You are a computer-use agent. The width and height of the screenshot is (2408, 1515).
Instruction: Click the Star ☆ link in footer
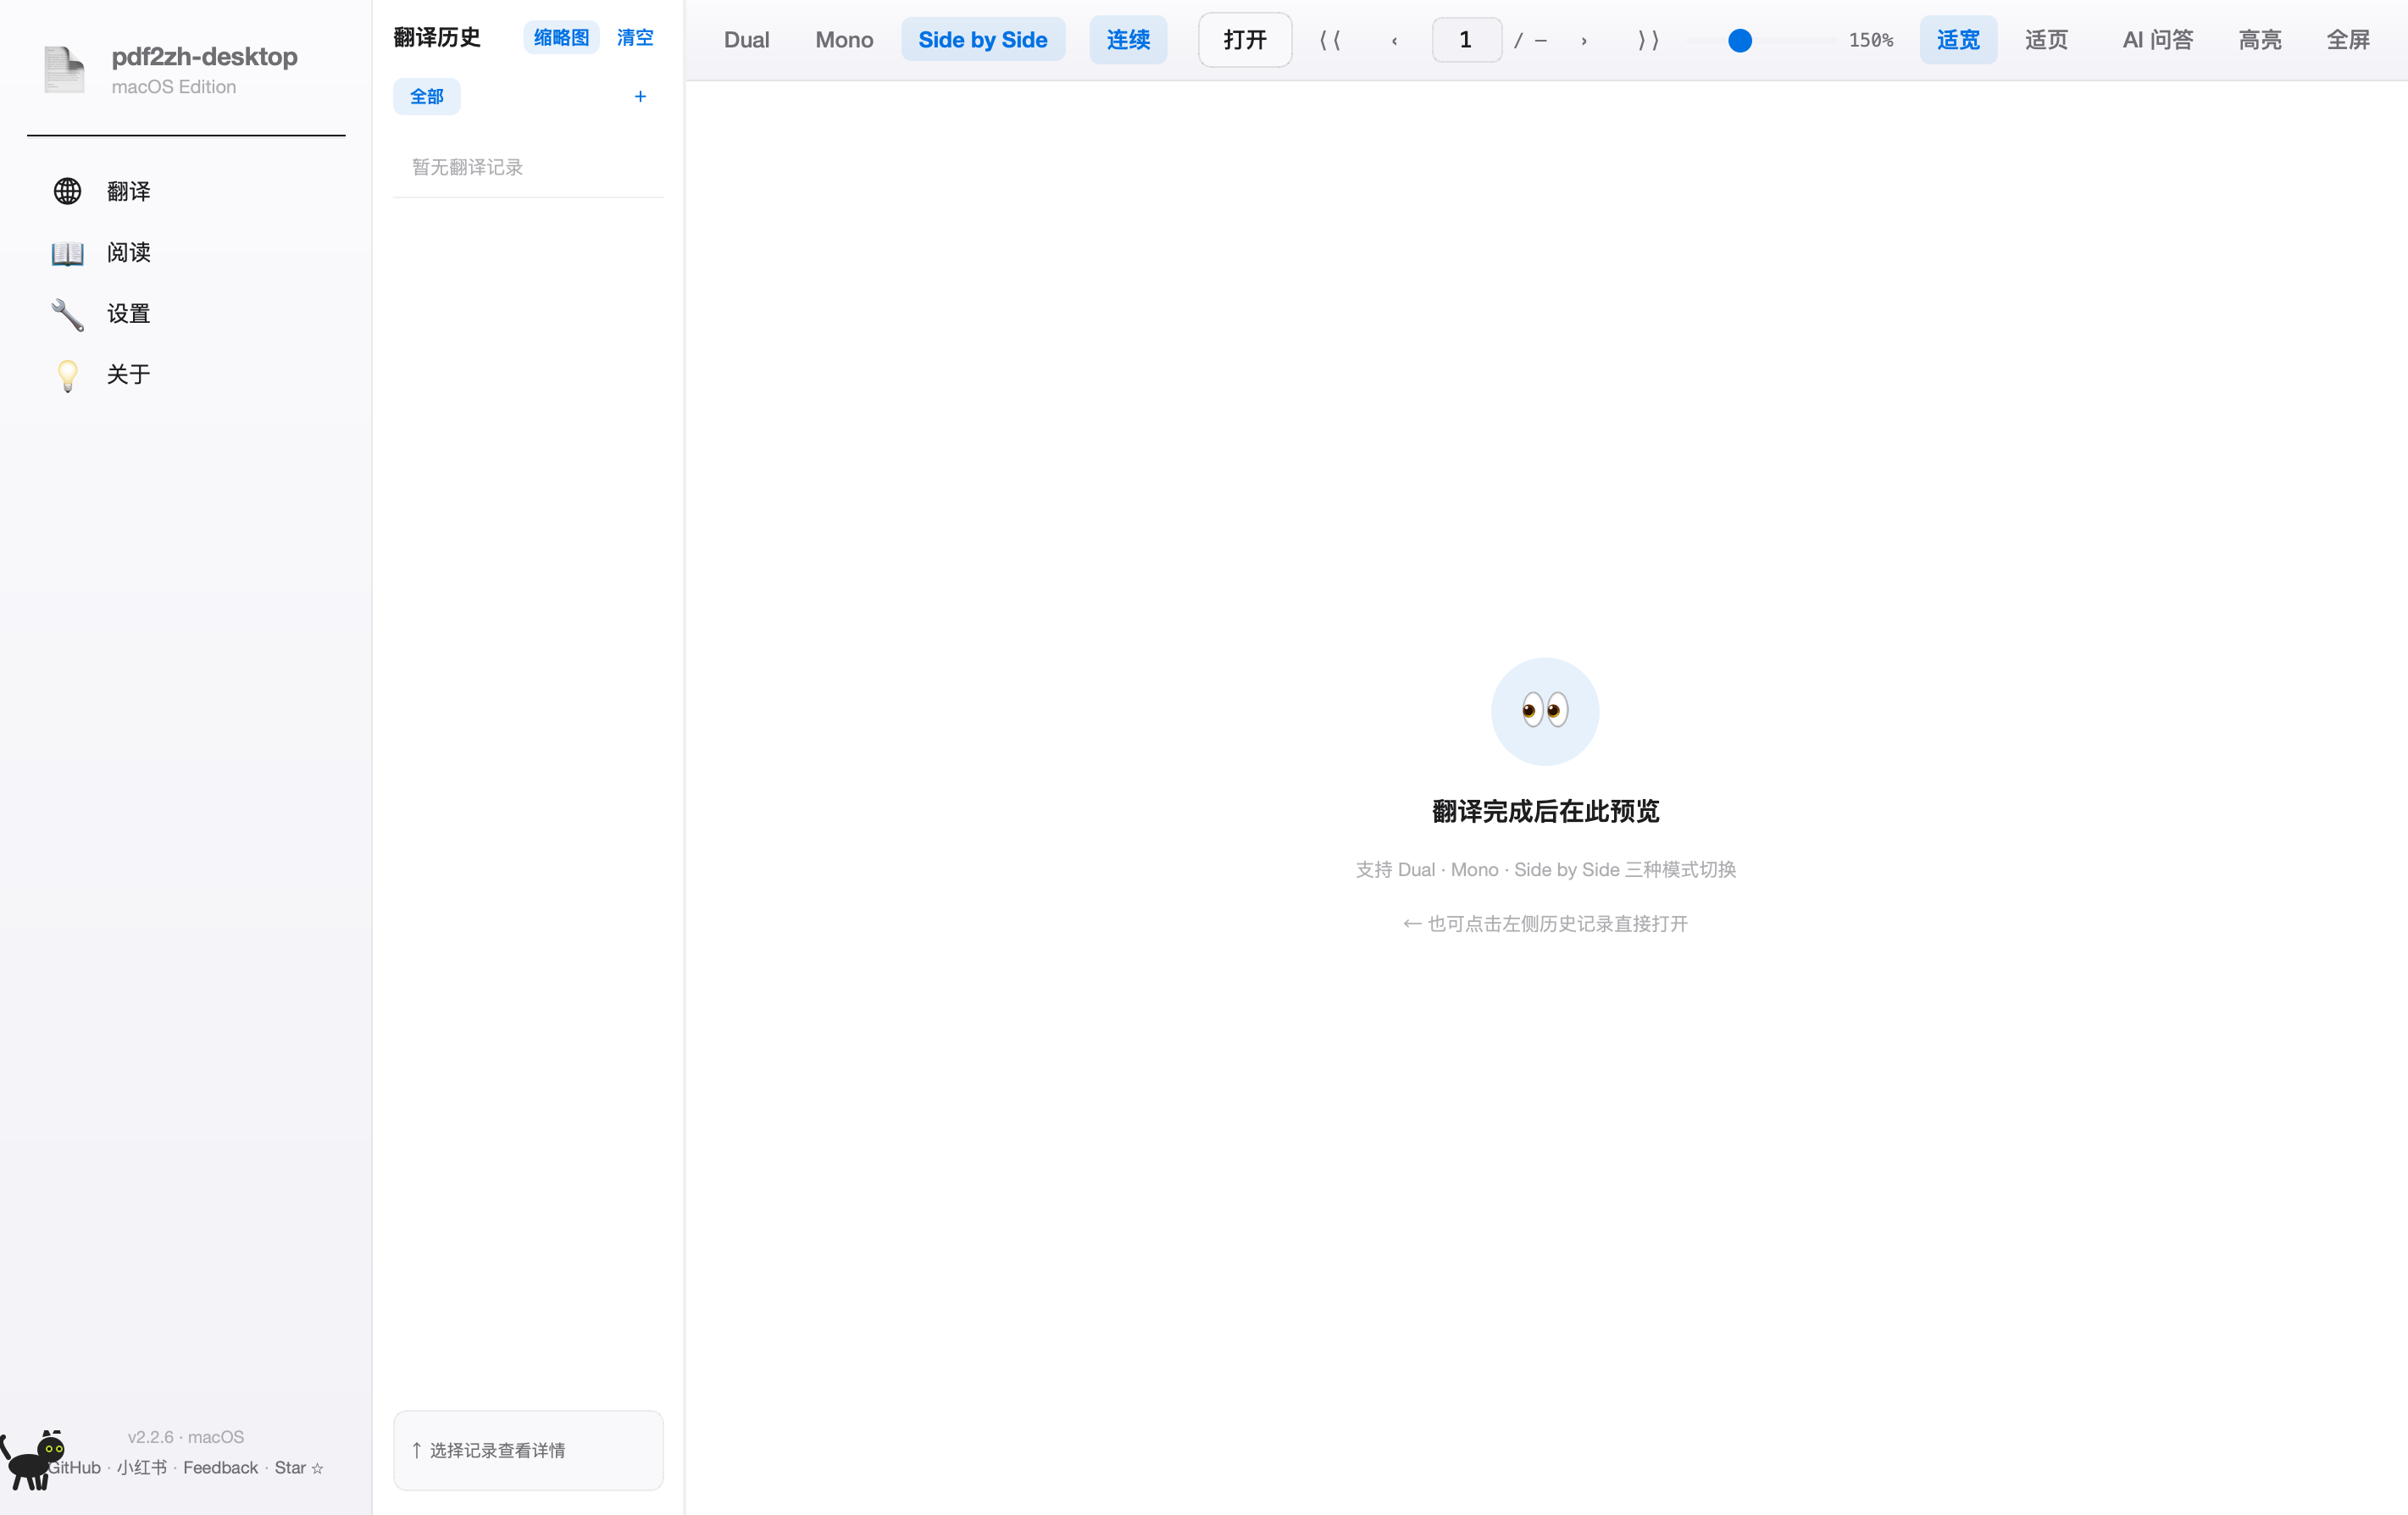tap(299, 1467)
